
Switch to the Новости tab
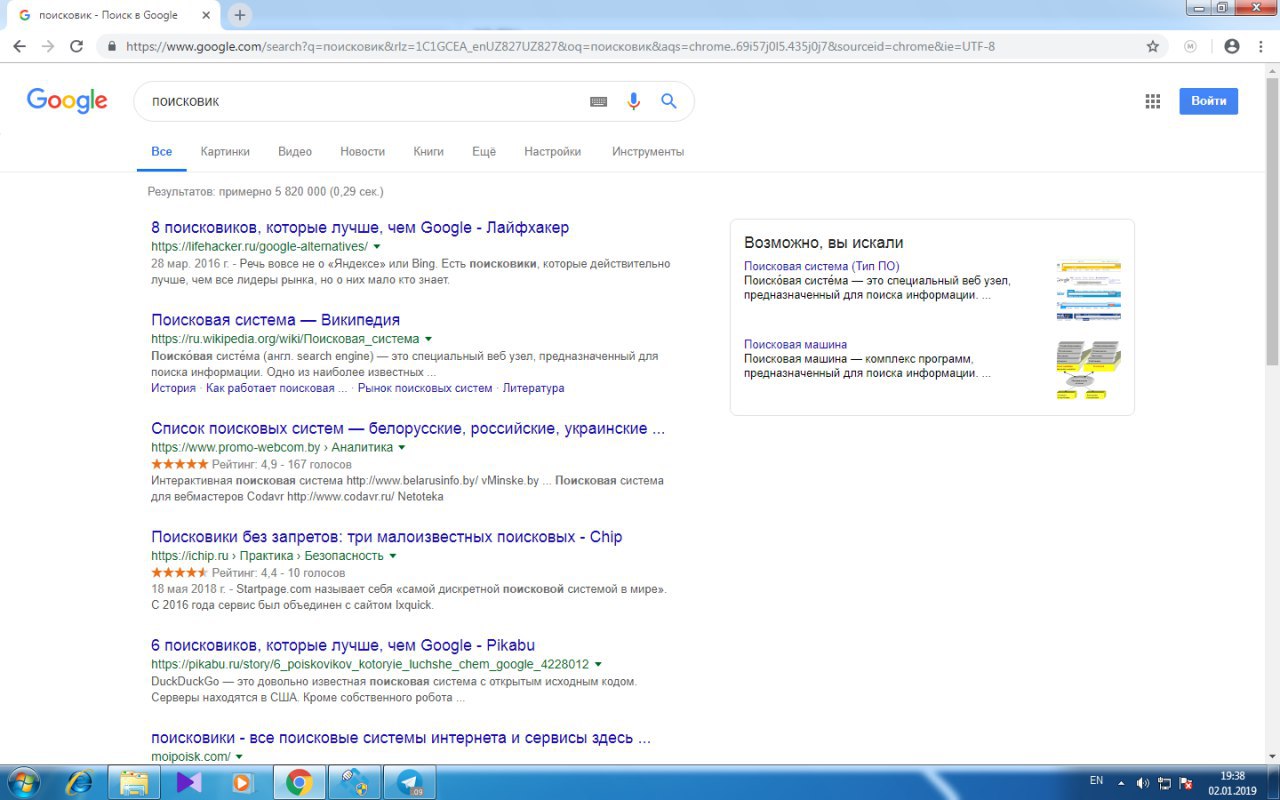point(362,152)
